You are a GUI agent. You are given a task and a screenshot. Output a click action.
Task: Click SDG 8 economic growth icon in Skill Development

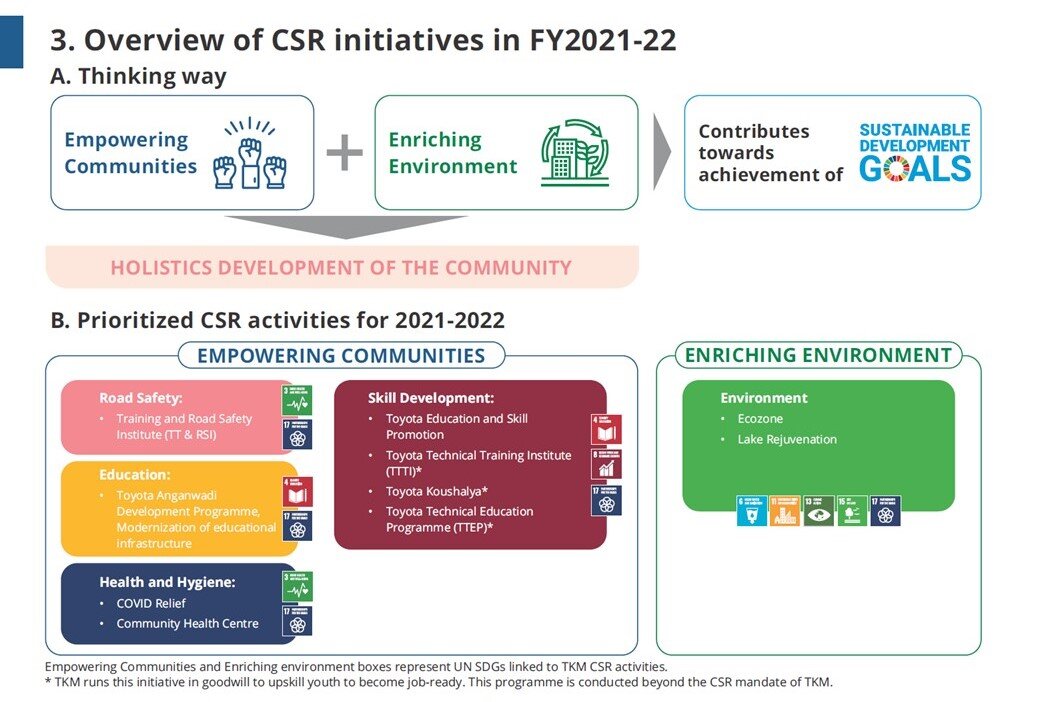[606, 464]
